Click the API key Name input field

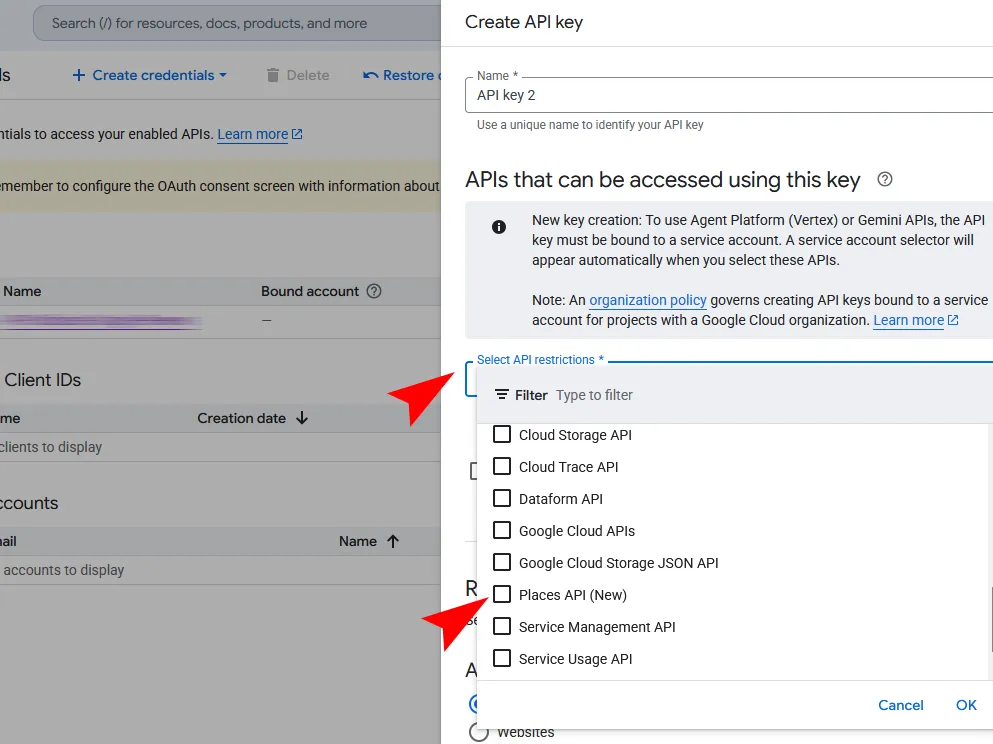729,95
